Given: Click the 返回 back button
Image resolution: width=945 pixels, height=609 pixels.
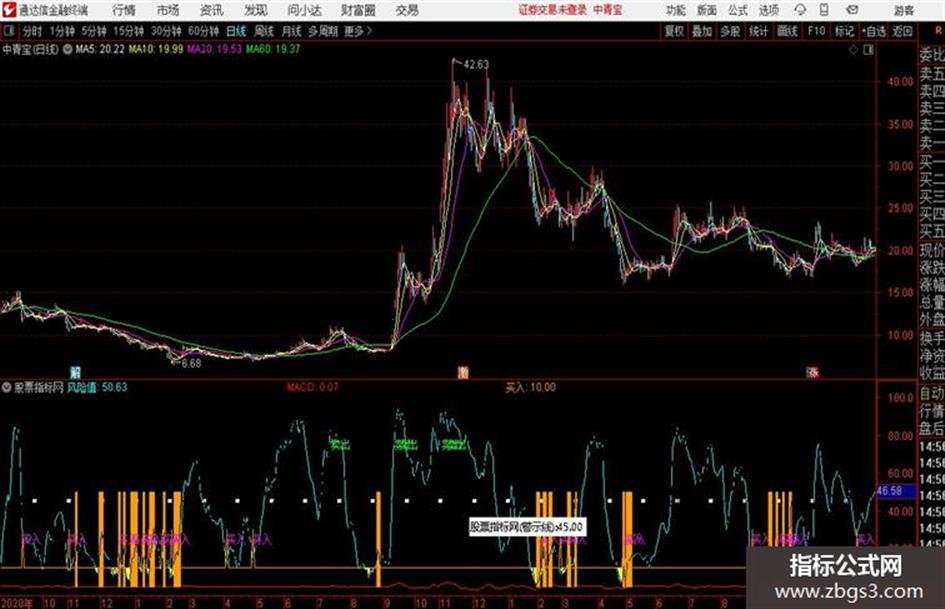Looking at the screenshot, I should click(902, 31).
